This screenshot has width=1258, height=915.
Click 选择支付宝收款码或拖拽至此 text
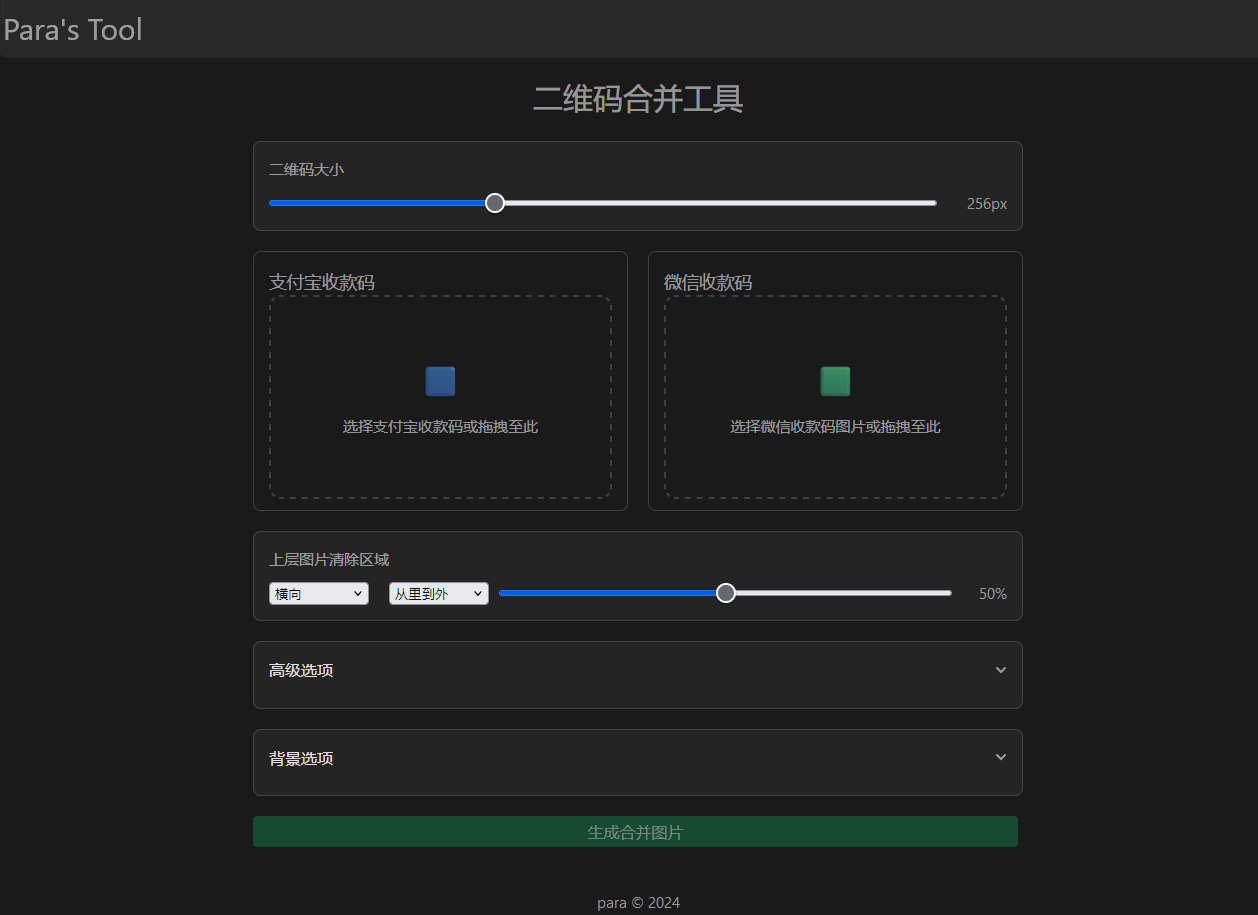point(440,427)
